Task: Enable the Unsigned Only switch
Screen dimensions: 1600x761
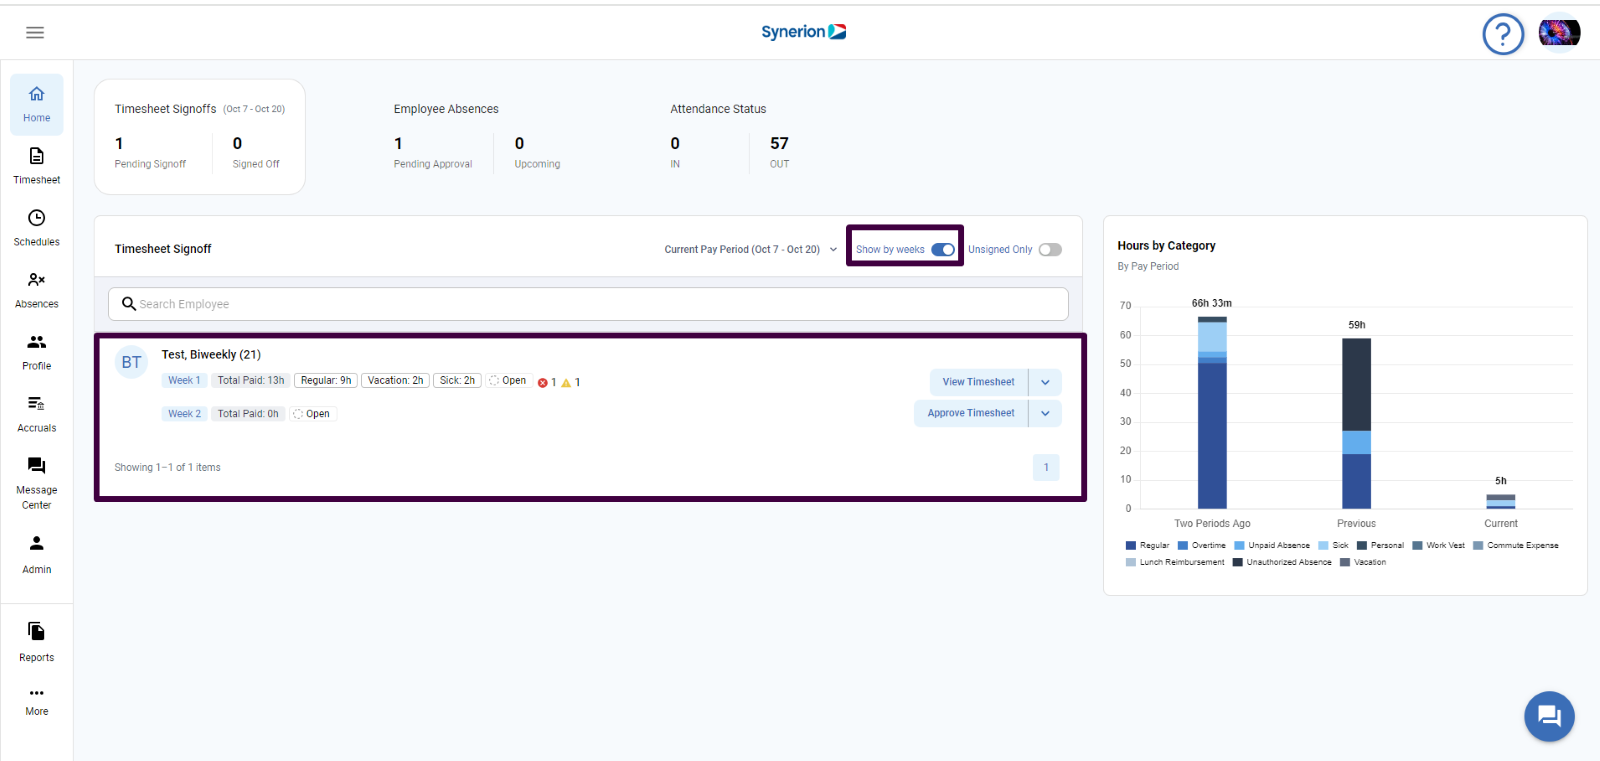Action: click(x=1050, y=250)
